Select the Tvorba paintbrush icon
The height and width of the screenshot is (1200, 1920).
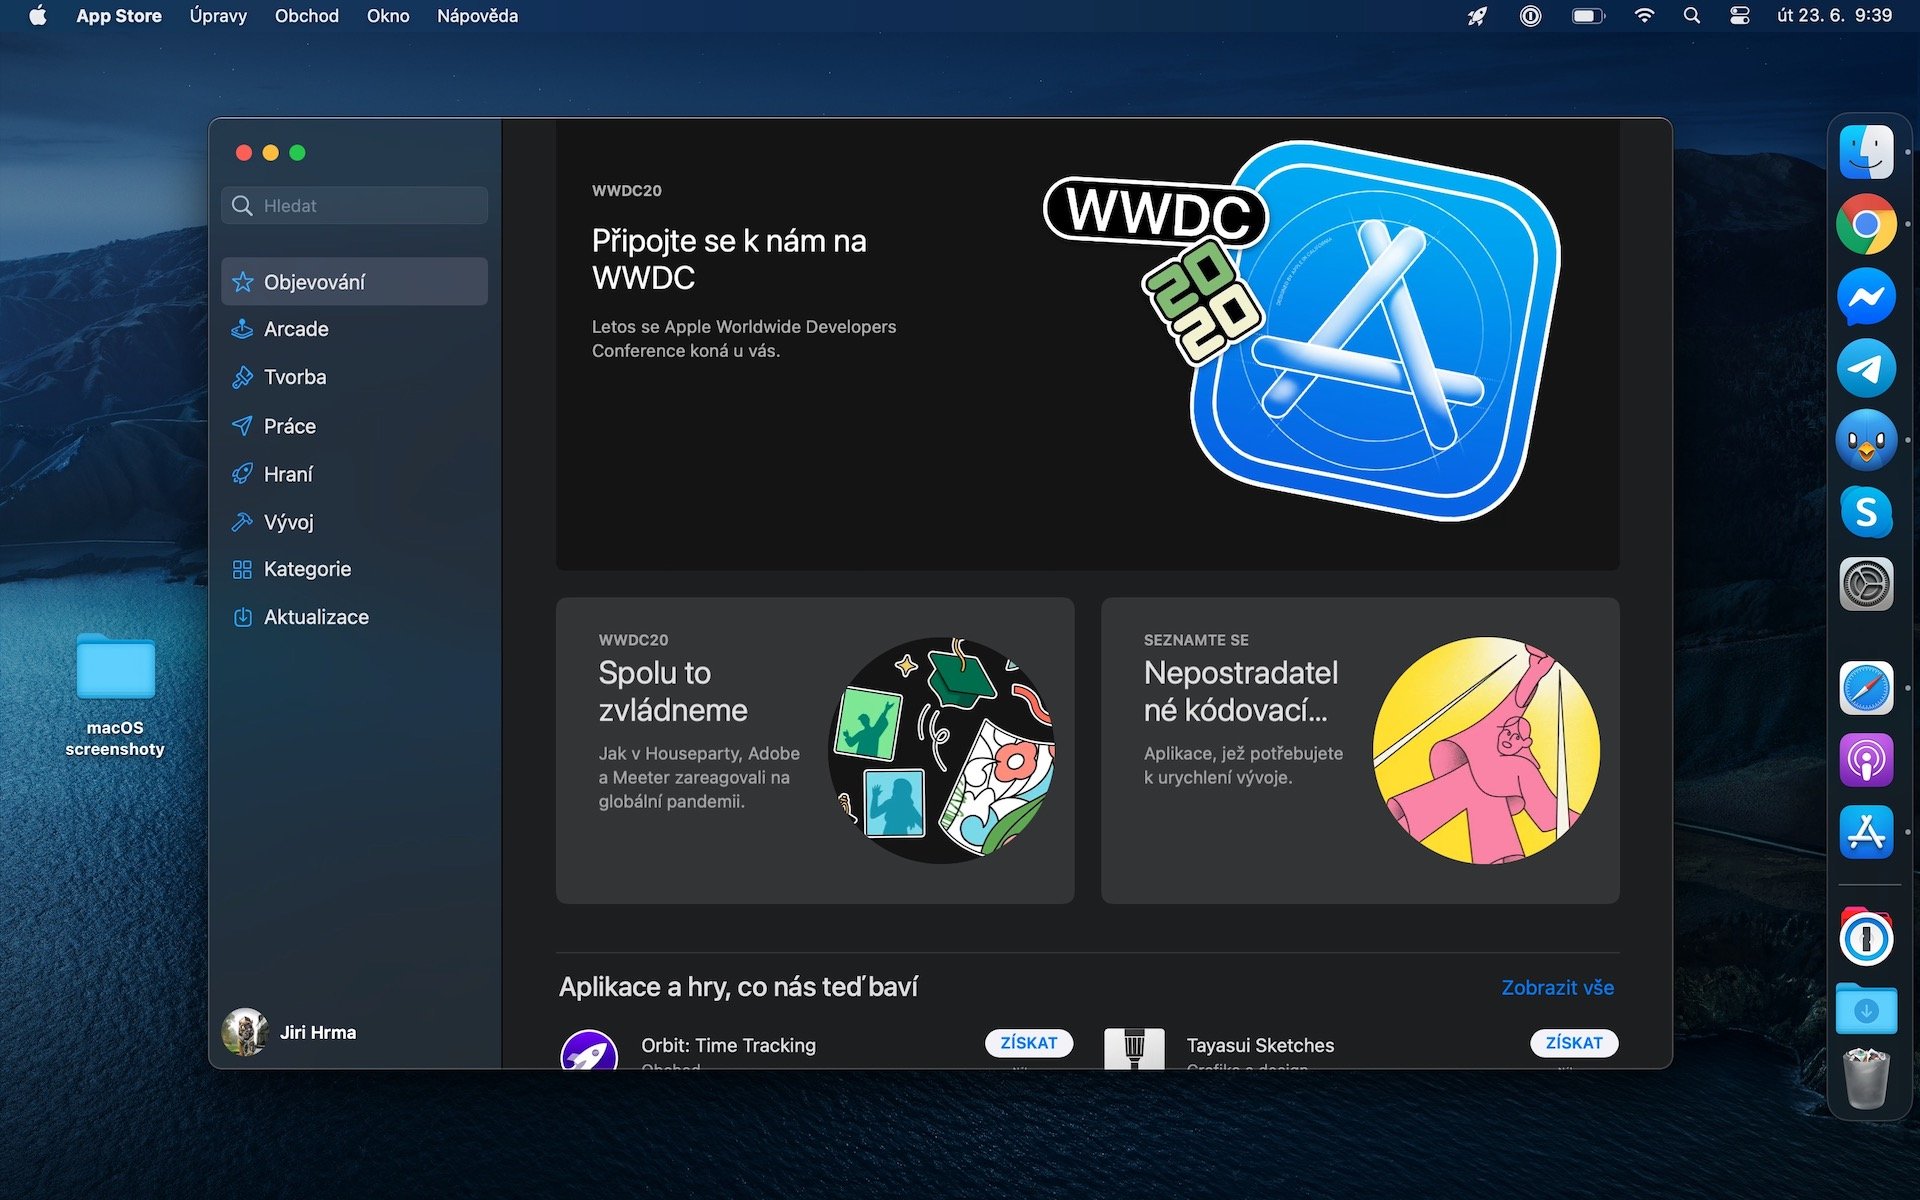(242, 377)
